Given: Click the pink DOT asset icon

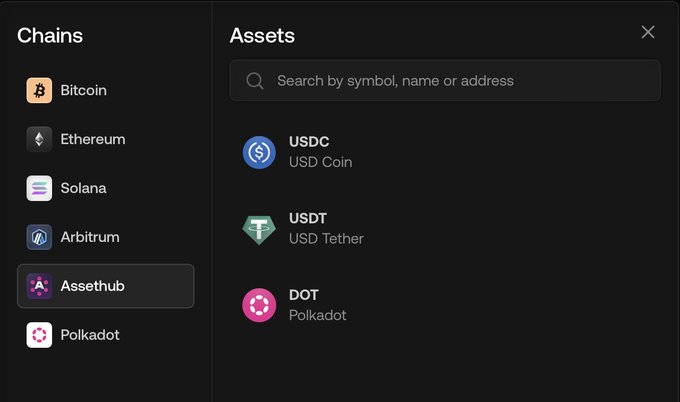Looking at the screenshot, I should click(259, 305).
